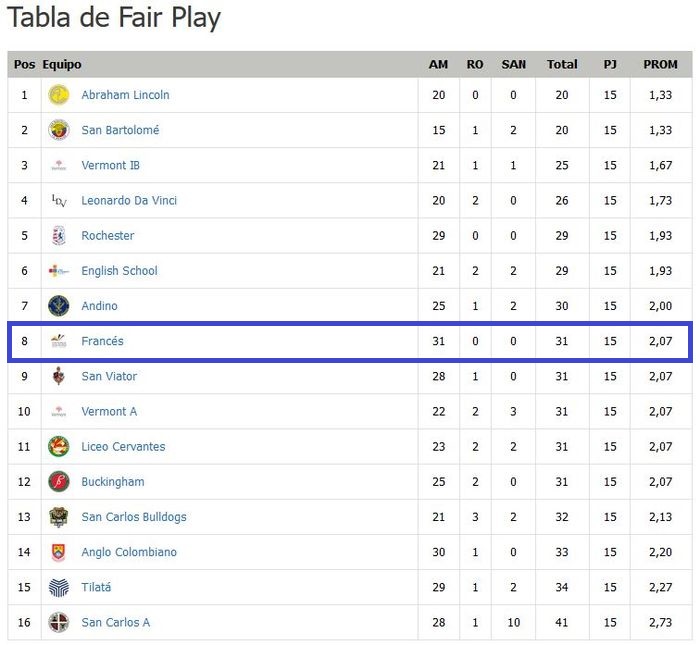Click the Buckingham team crest icon

(x=58, y=482)
